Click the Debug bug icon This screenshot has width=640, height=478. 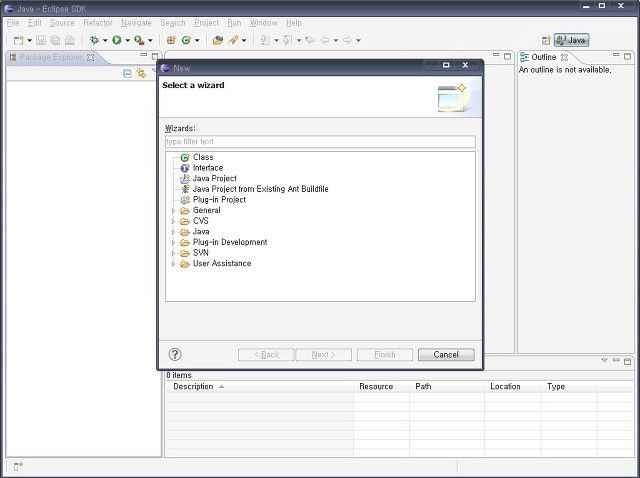click(94, 40)
